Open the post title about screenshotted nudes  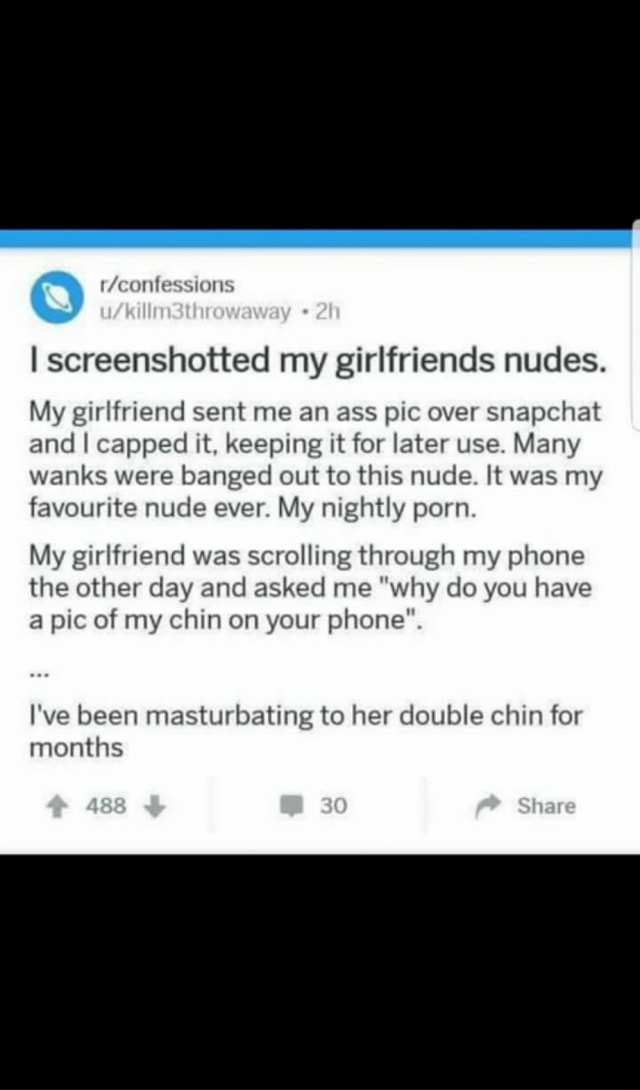click(x=317, y=359)
